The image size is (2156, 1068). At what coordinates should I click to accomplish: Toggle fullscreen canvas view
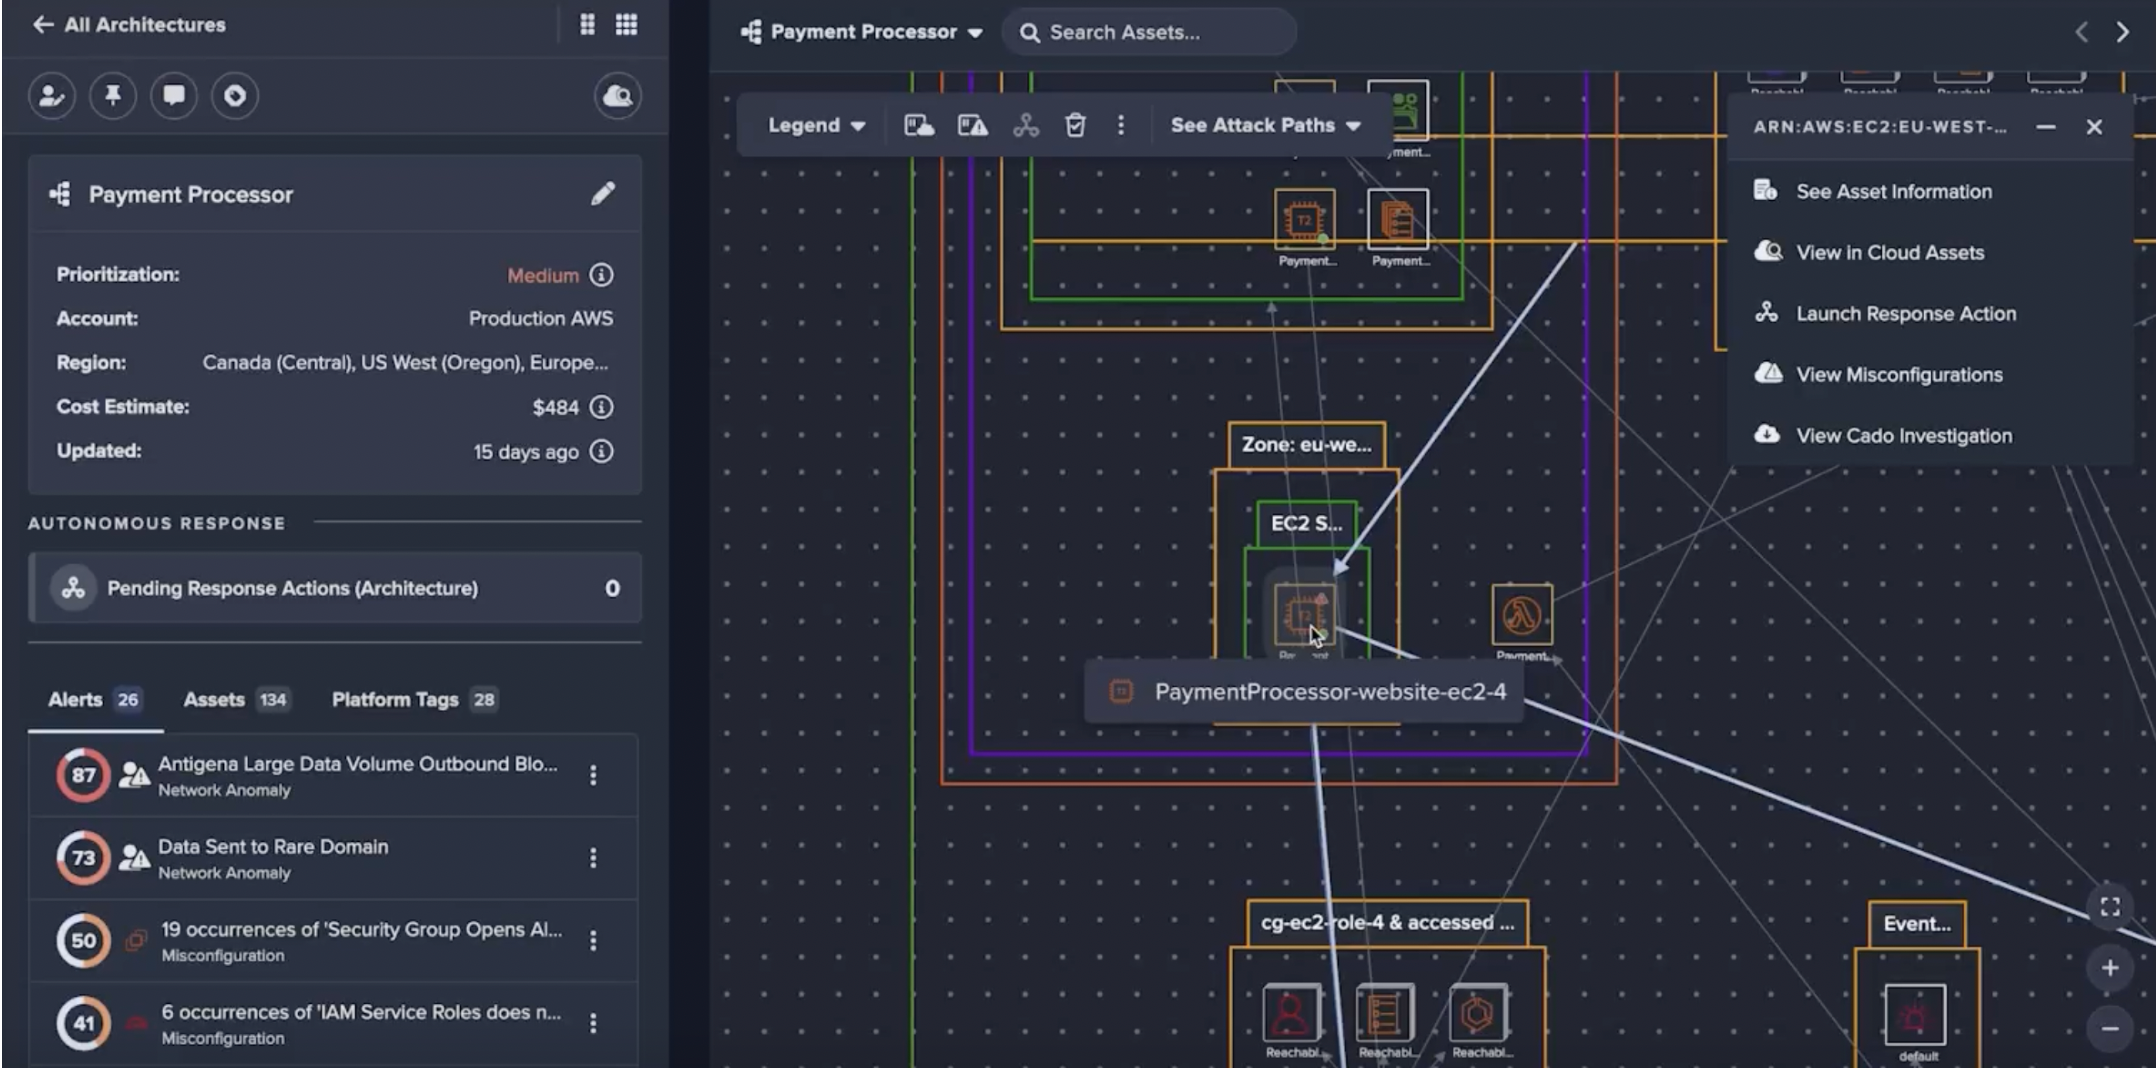click(x=2110, y=907)
